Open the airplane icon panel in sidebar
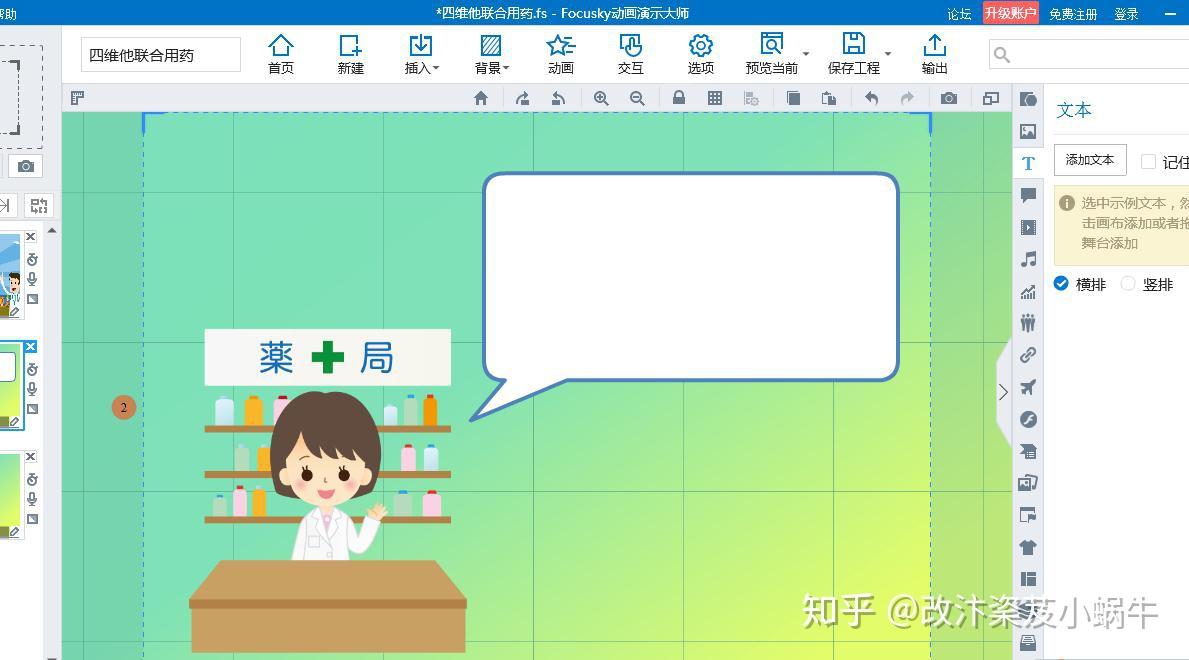This screenshot has height=660, width=1189. pyautogui.click(x=1028, y=388)
